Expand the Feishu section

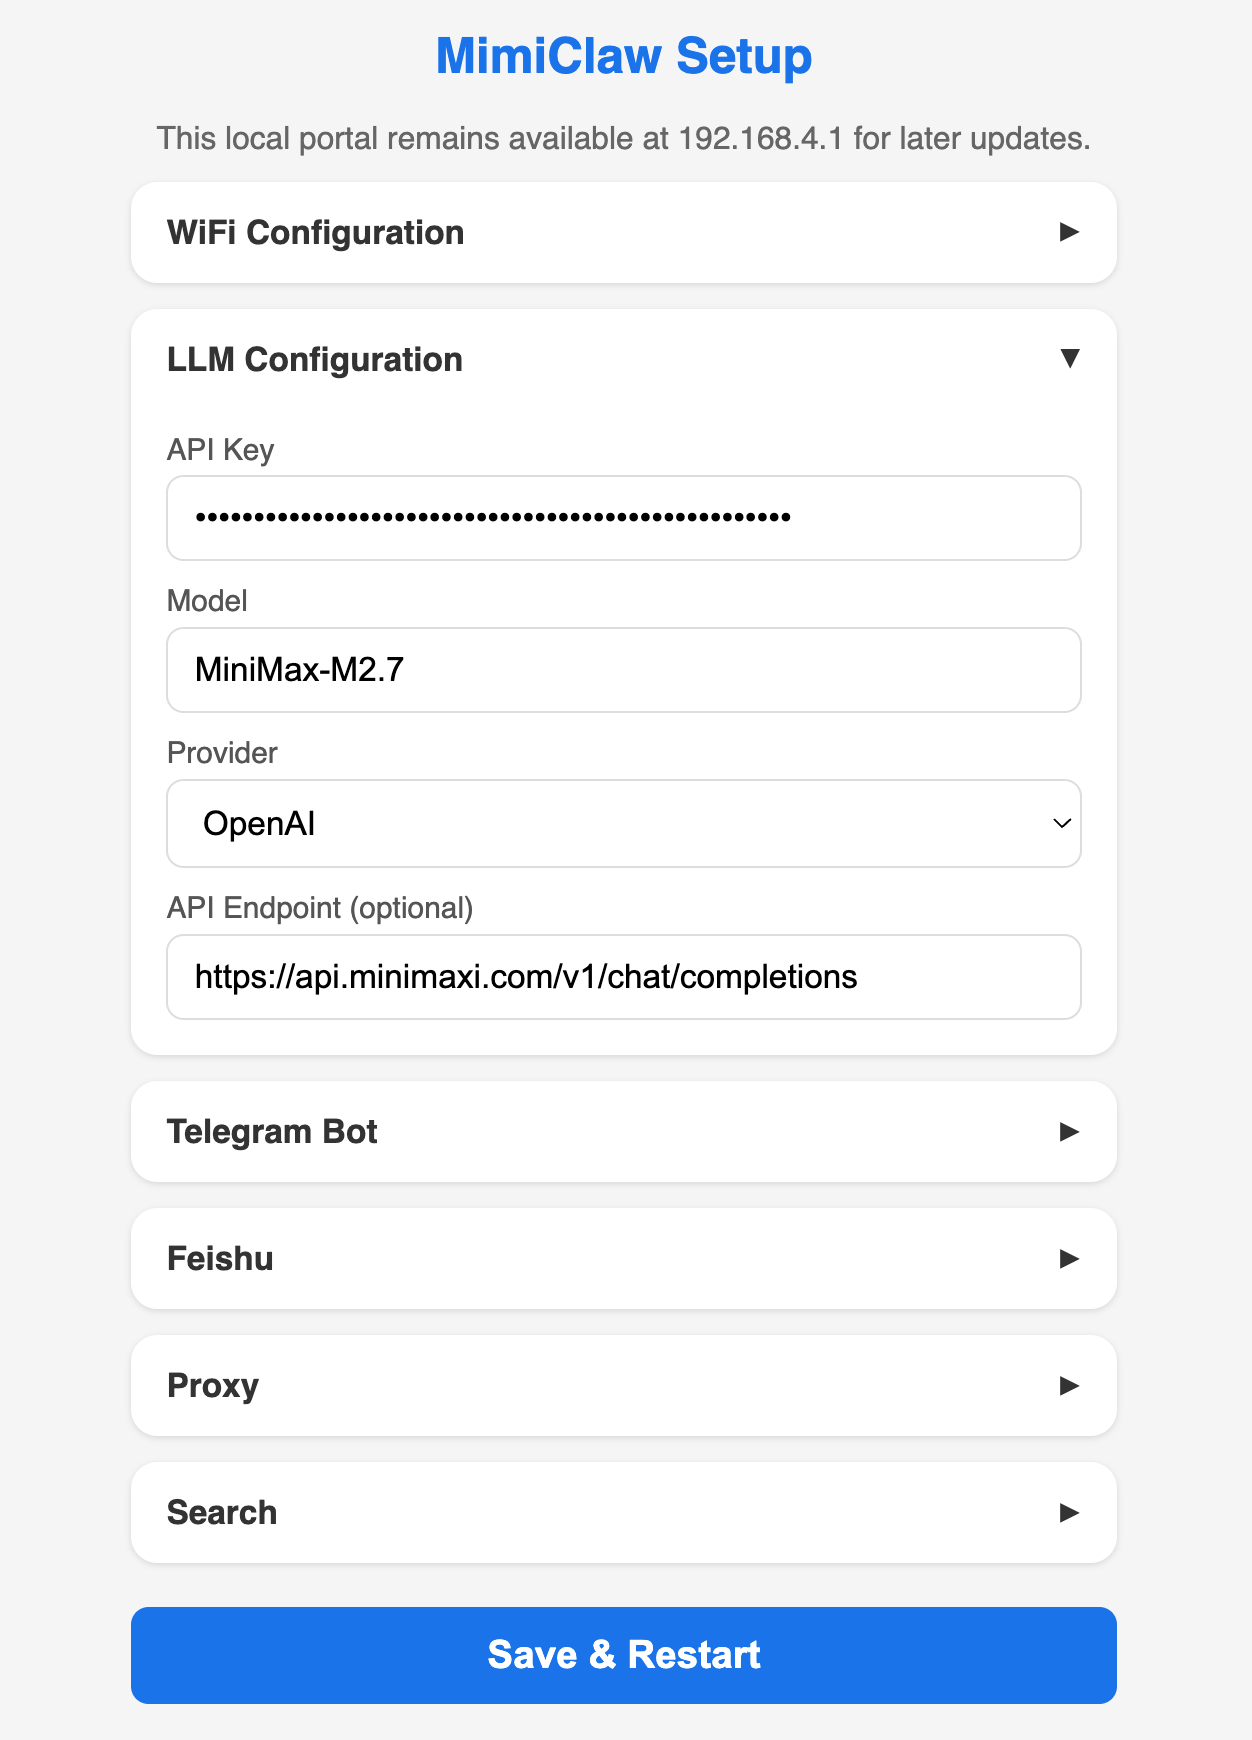point(623,1258)
